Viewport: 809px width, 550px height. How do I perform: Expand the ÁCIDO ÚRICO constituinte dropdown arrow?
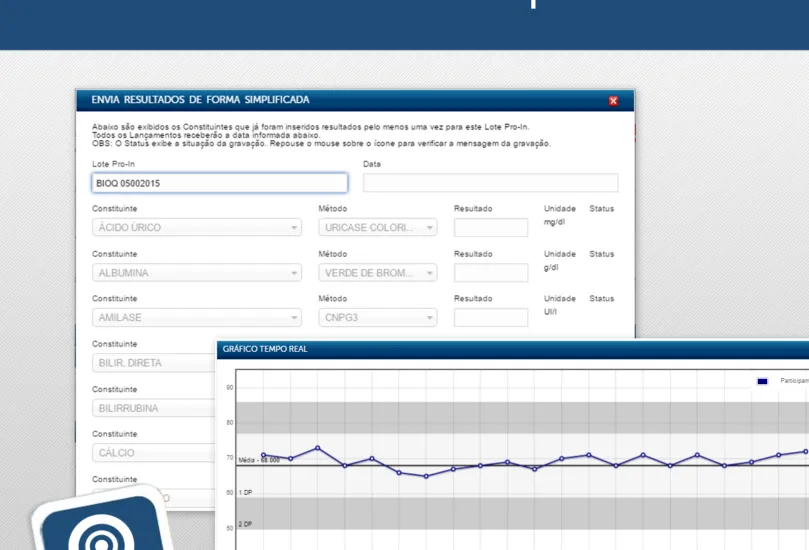click(x=294, y=228)
